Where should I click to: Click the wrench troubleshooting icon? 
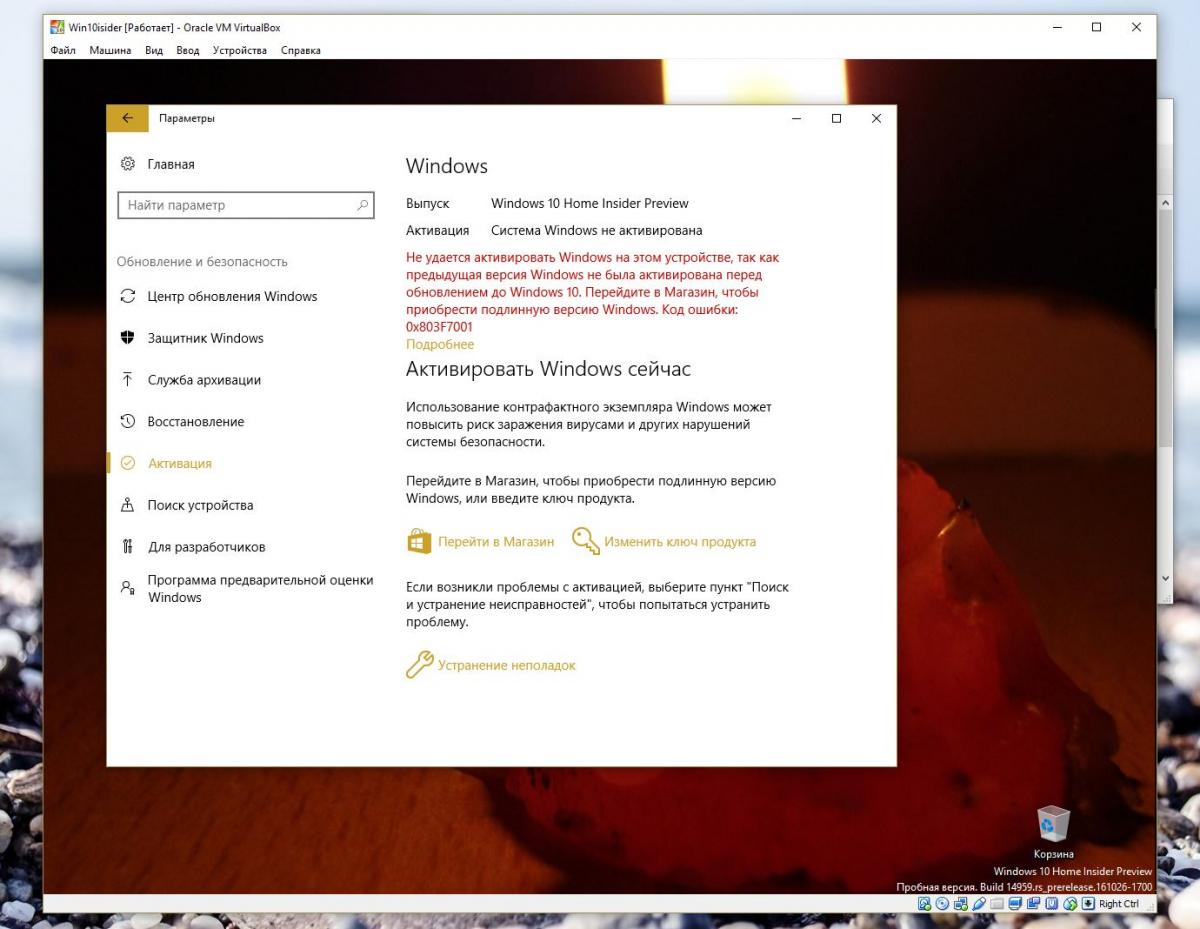click(419, 665)
